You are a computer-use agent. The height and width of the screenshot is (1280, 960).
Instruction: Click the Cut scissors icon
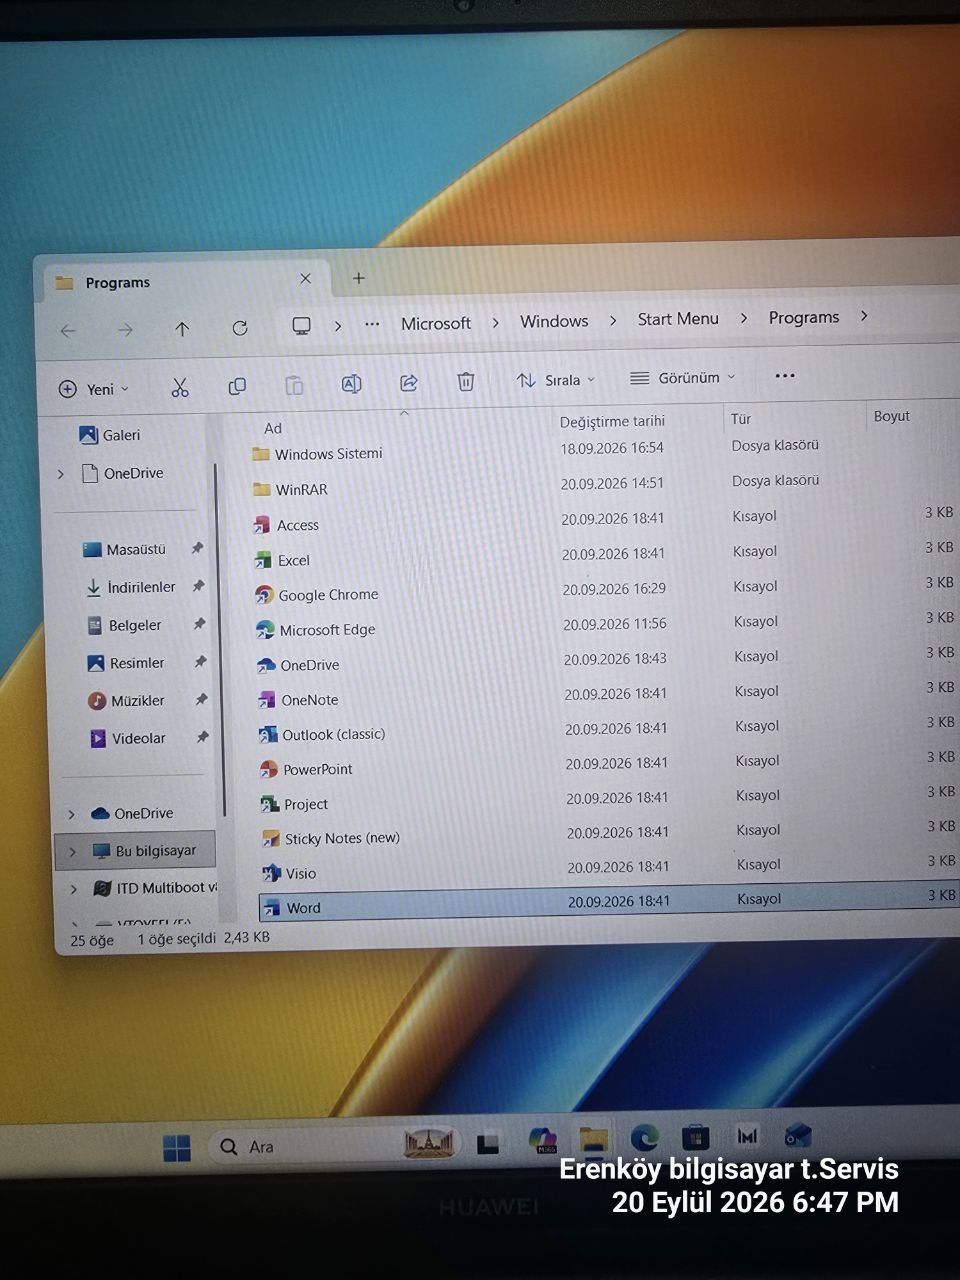(x=180, y=388)
